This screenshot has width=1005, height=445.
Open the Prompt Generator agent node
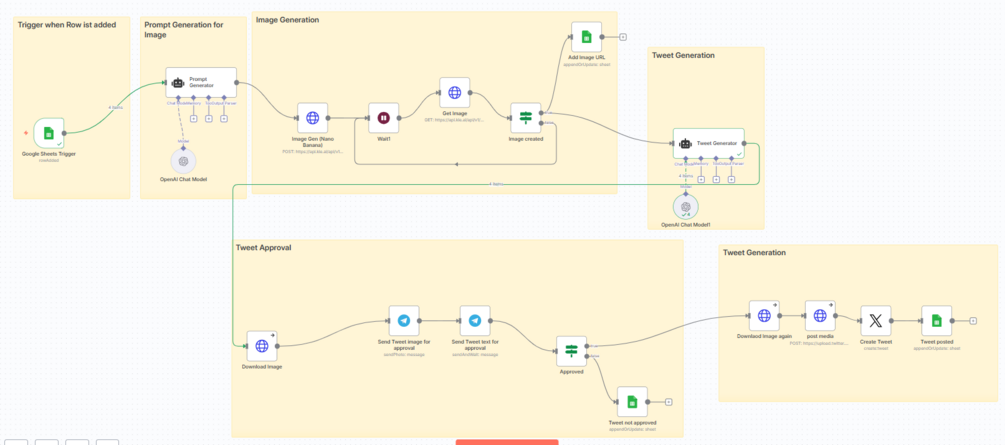click(x=201, y=83)
